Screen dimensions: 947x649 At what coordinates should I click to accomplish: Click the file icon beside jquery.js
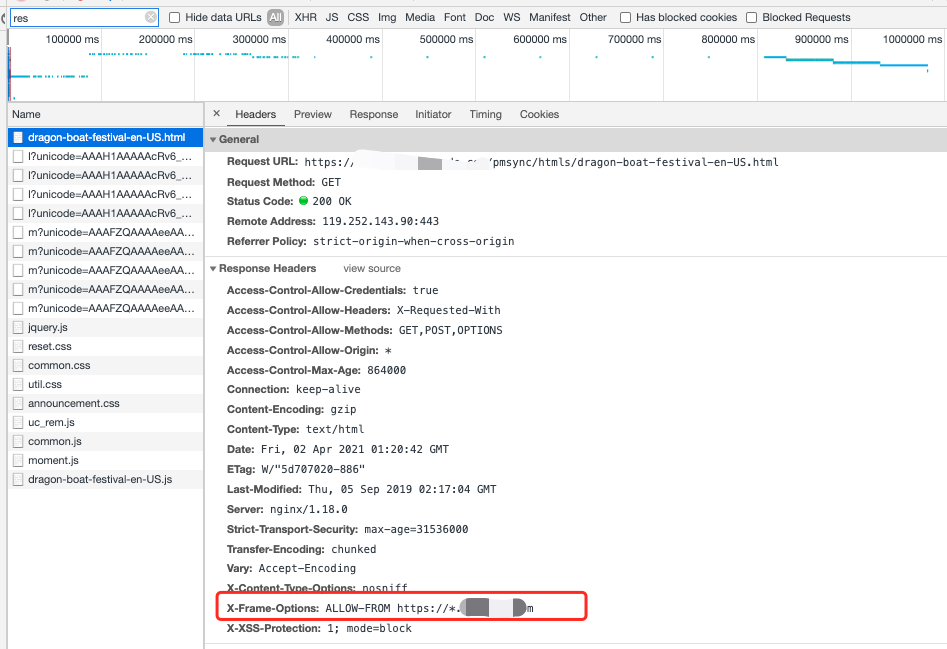pos(18,327)
